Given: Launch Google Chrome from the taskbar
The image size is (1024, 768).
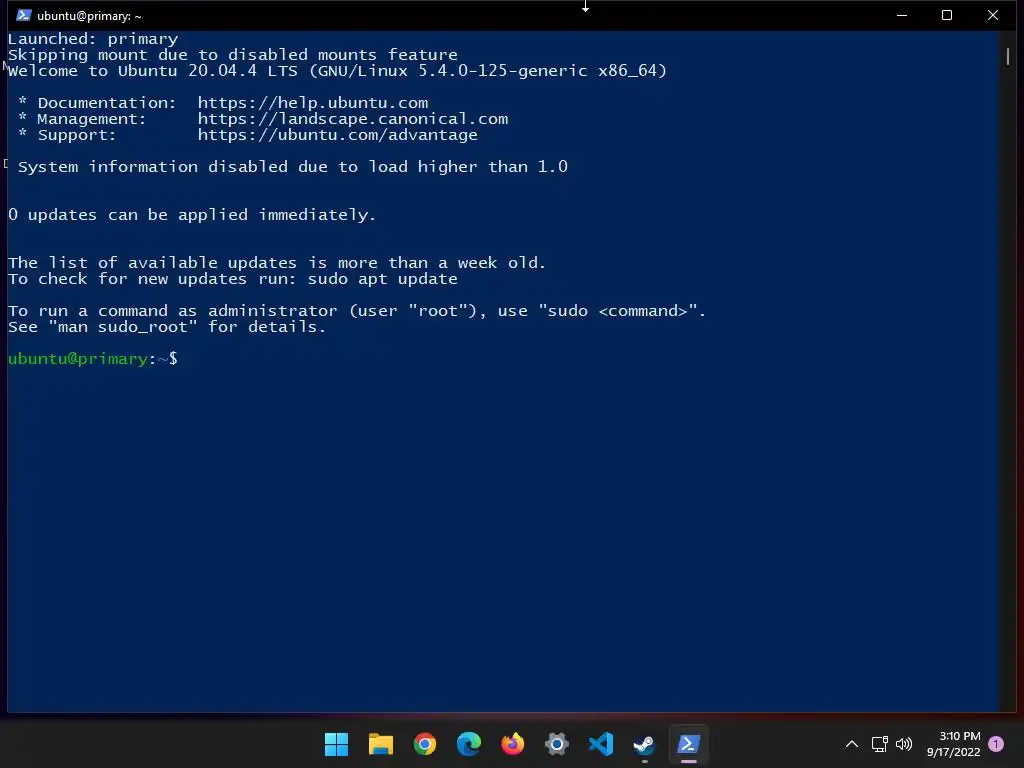Looking at the screenshot, I should [424, 744].
